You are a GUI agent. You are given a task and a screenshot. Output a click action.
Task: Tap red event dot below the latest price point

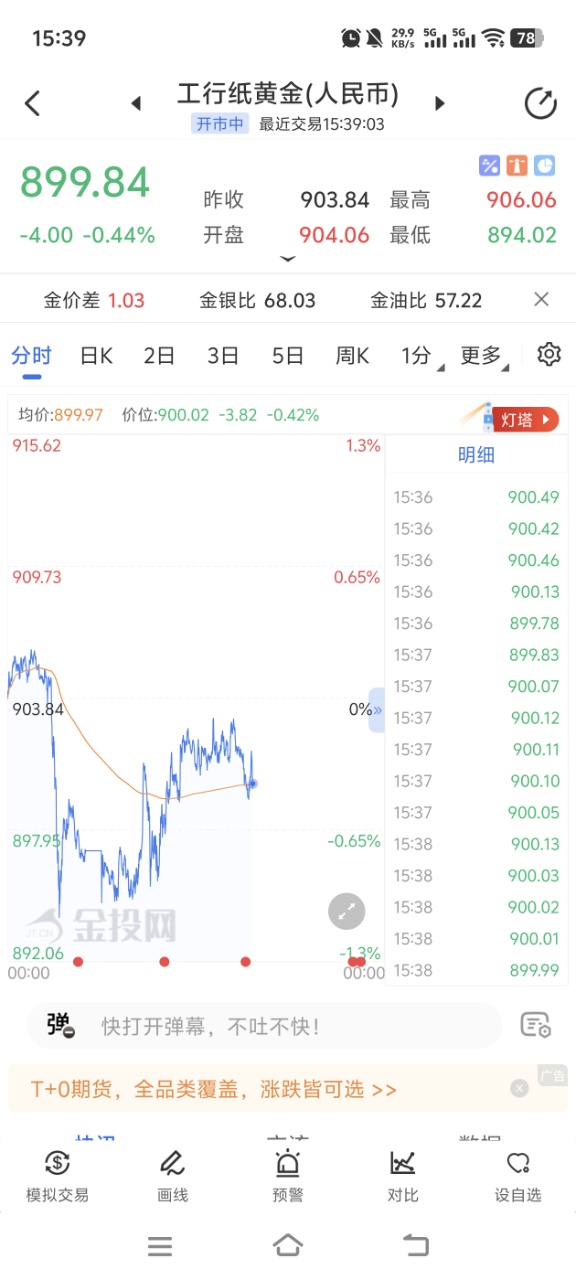pos(245,962)
